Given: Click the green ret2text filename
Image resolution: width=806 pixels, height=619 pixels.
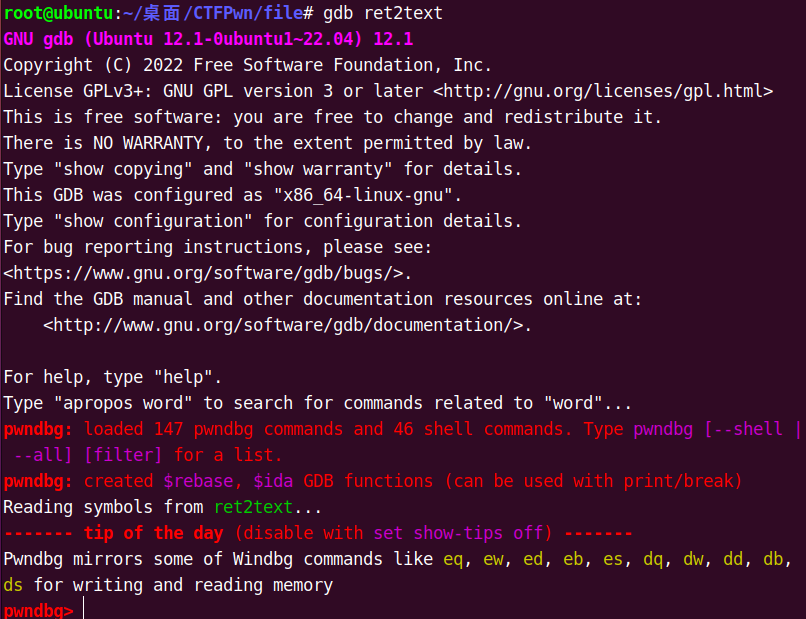Looking at the screenshot, I should tap(253, 507).
